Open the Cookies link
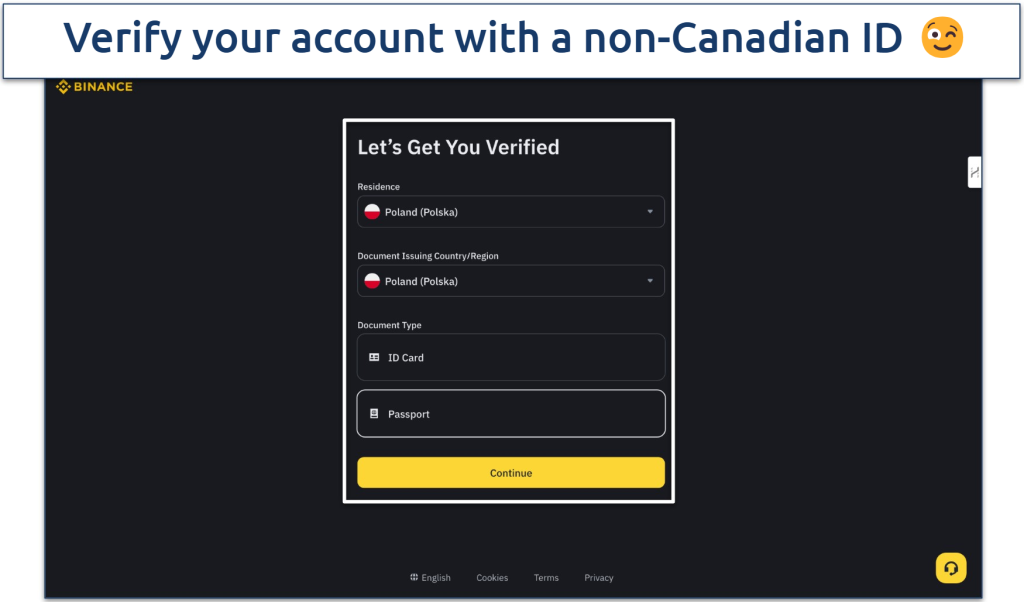The width and height of the screenshot is (1024, 602). click(x=492, y=577)
